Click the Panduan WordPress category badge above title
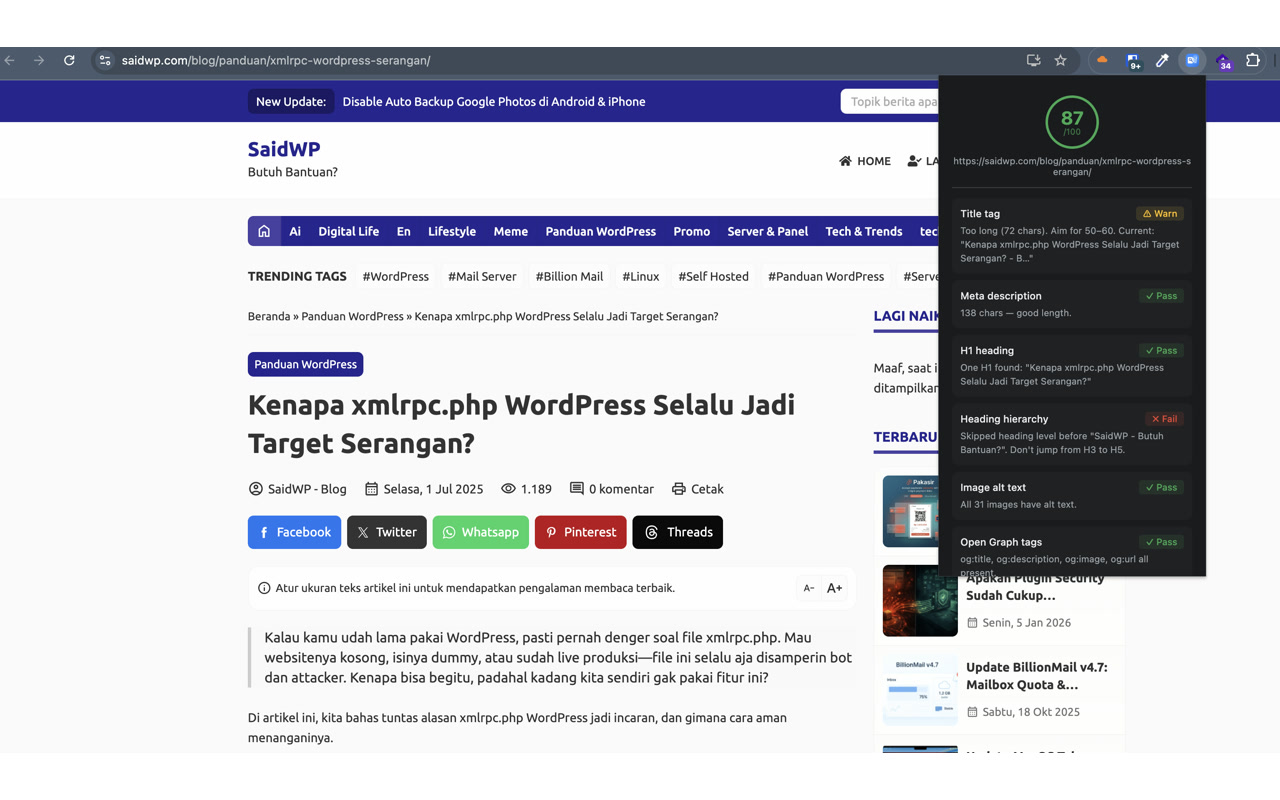The width and height of the screenshot is (1280, 800). tap(306, 364)
